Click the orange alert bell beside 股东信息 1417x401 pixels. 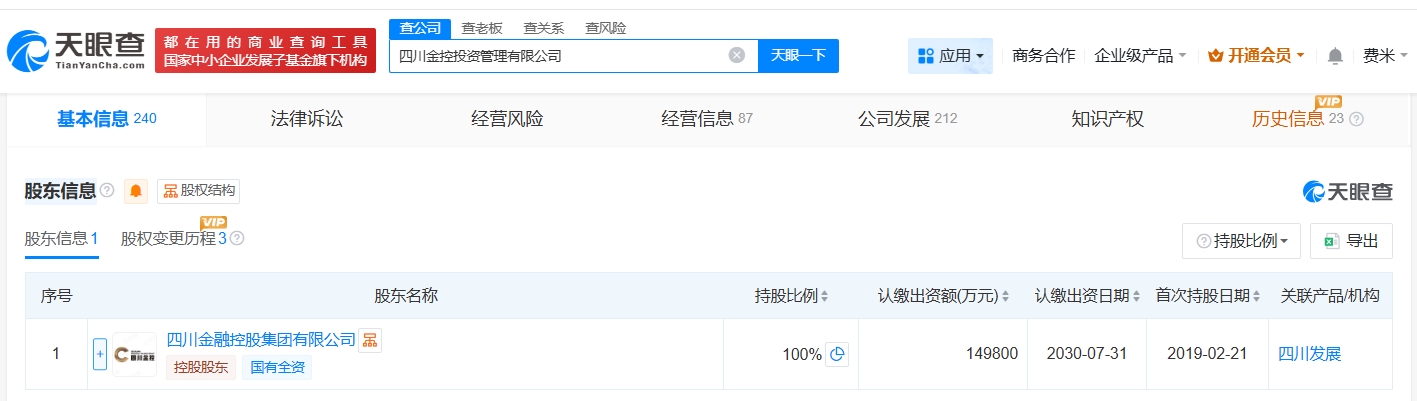pos(136,191)
